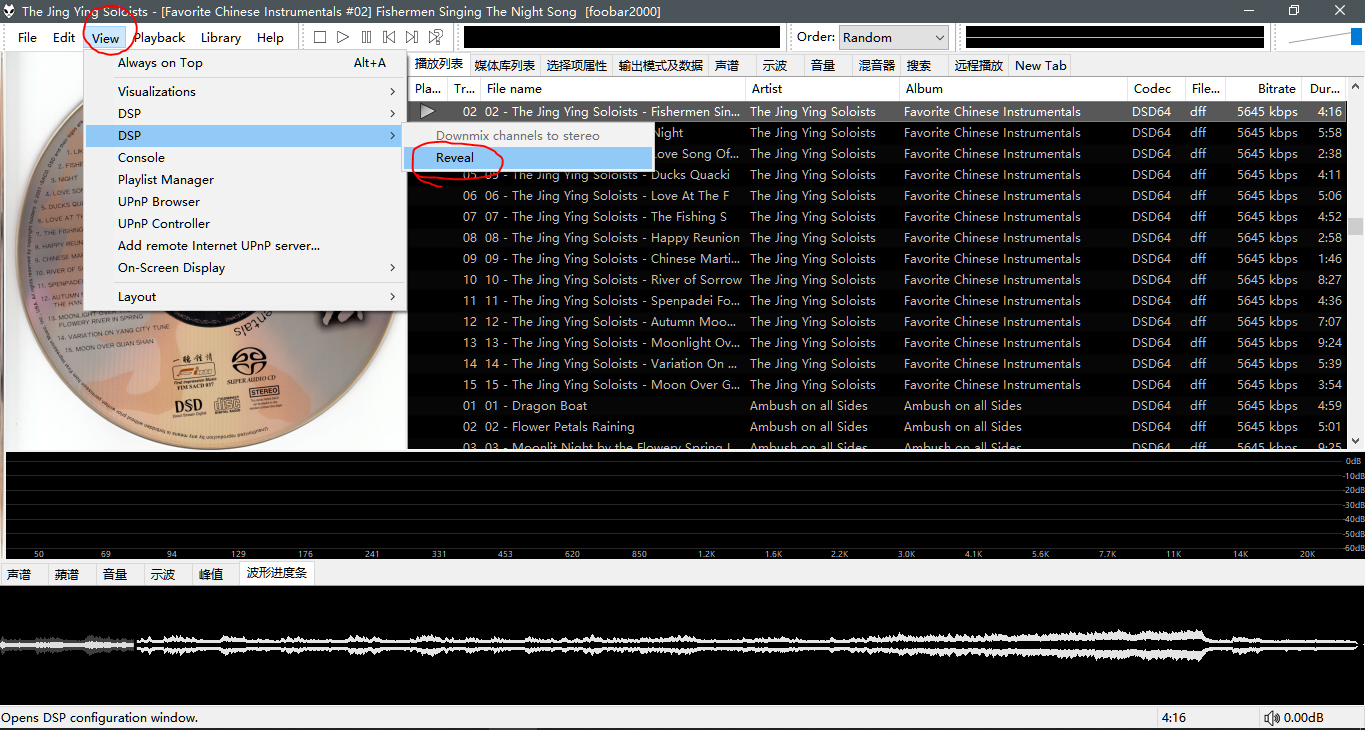Viewport: 1365px width, 730px height.
Task: Open the playback Order dropdown
Action: (894, 37)
